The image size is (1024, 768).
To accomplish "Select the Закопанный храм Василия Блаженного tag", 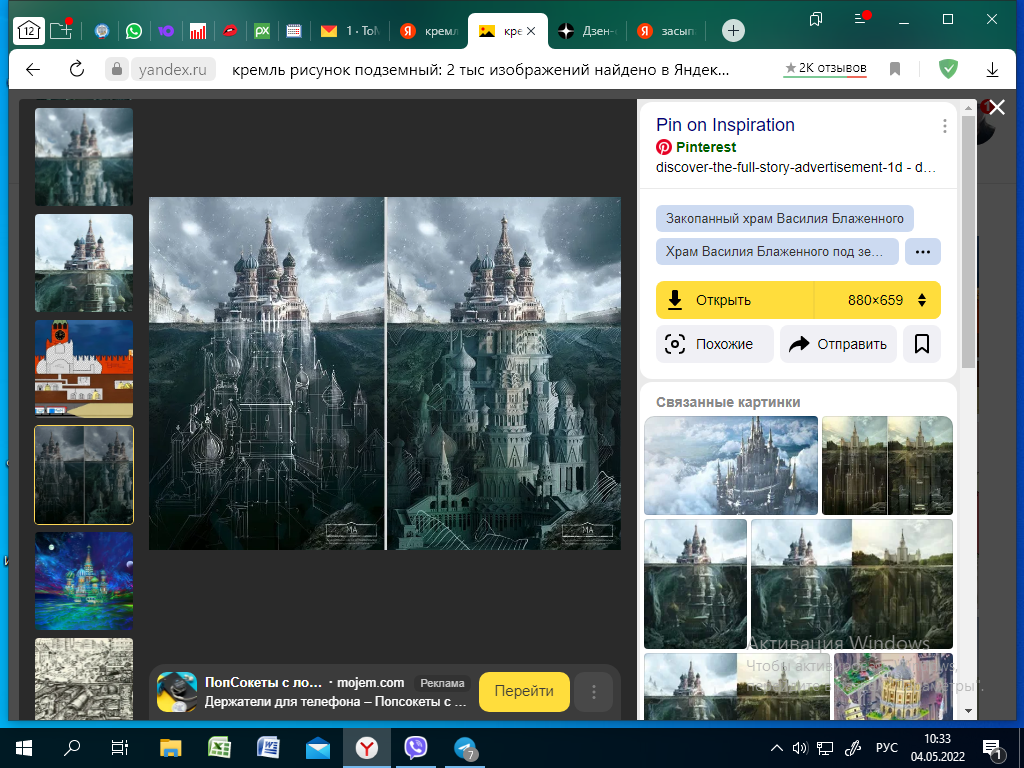I will [x=784, y=219].
